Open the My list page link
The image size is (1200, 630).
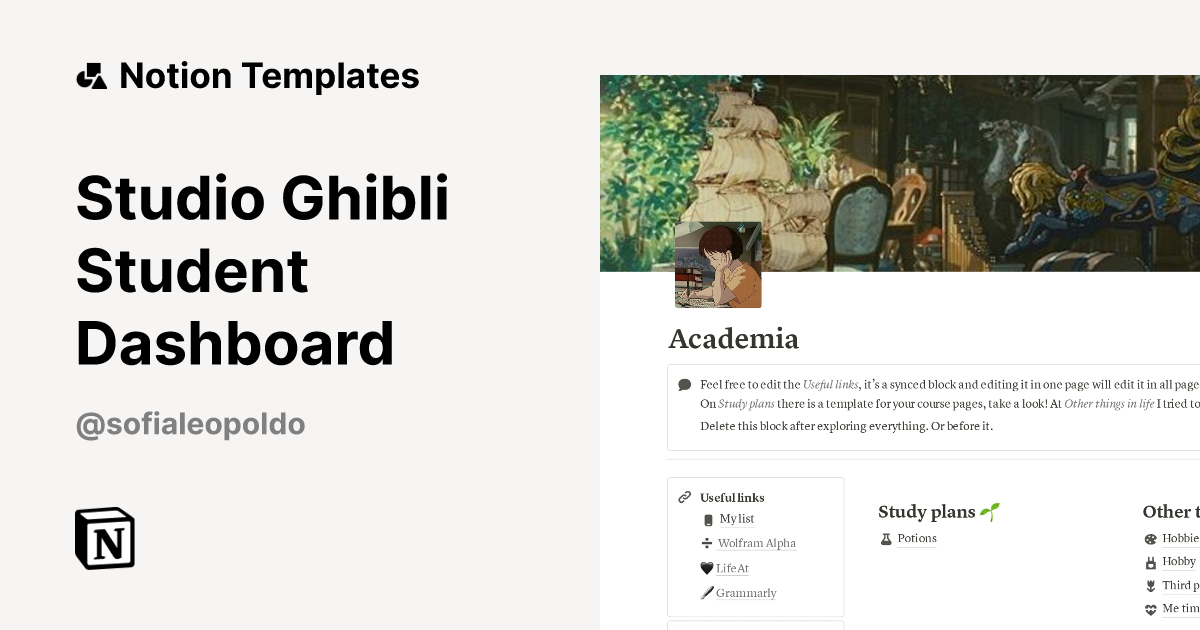(x=737, y=519)
